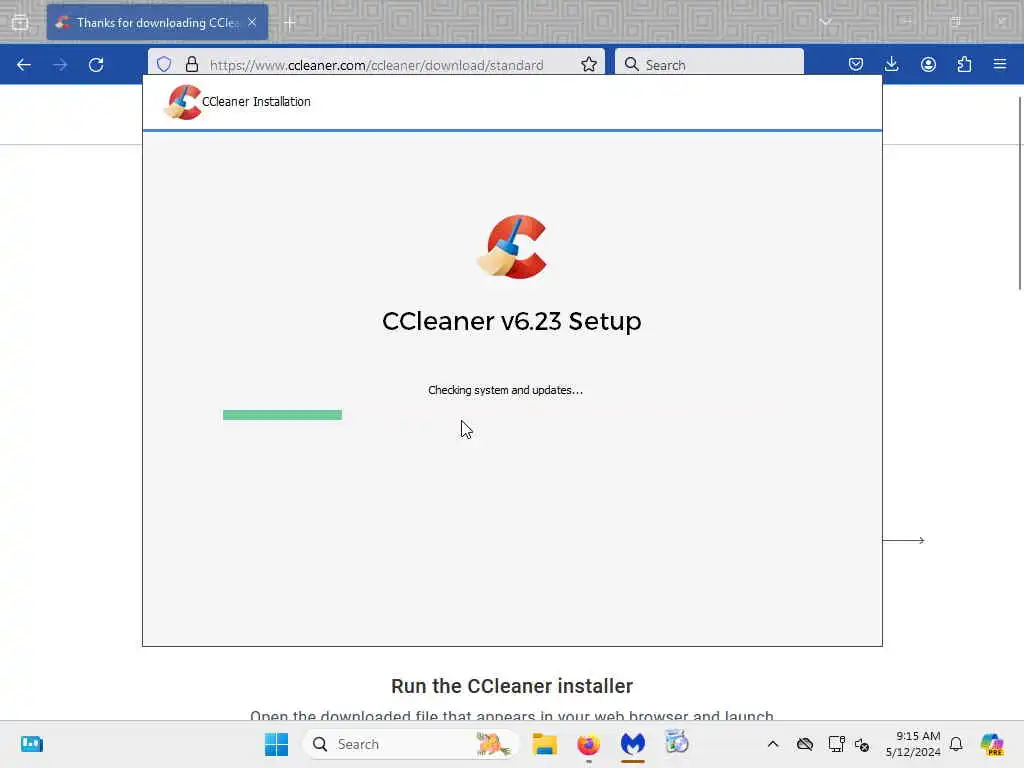Viewport: 1024px width, 768px height.
Task: Open the clock showing 9:15 AM
Action: coord(913,744)
